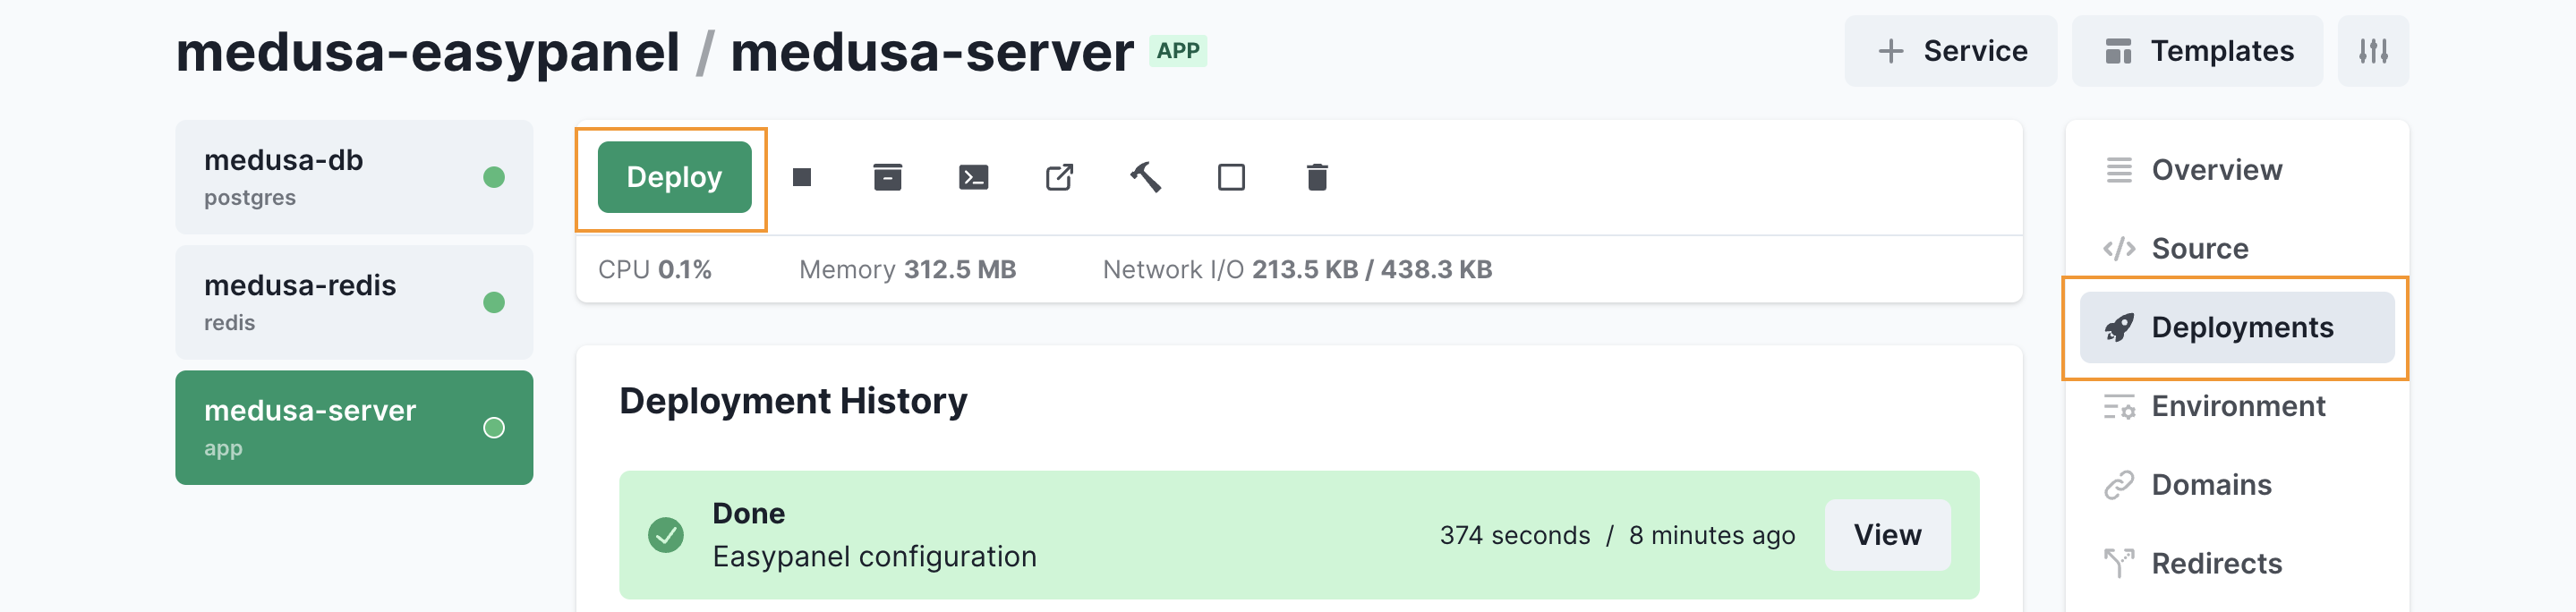Click the Memory 312.5 MB stat
The image size is (2576, 612).
point(907,269)
